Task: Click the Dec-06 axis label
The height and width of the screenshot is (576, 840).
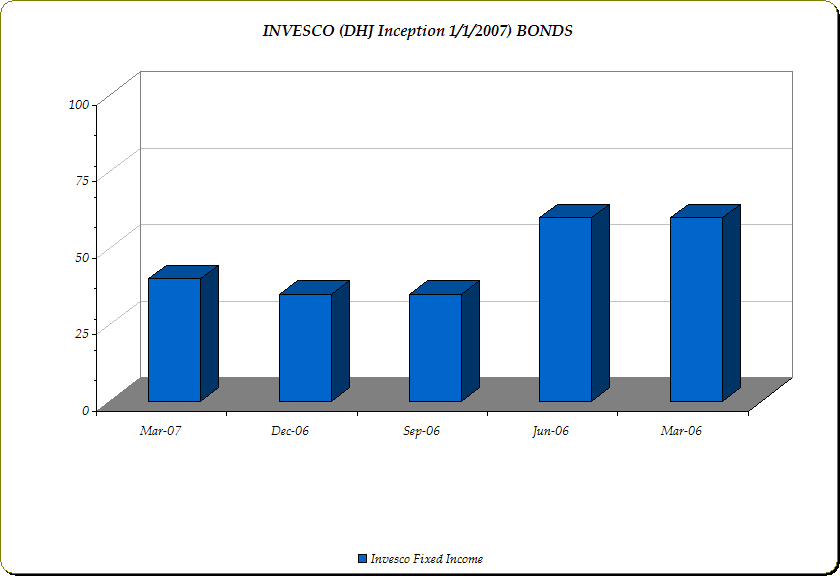Action: [290, 431]
